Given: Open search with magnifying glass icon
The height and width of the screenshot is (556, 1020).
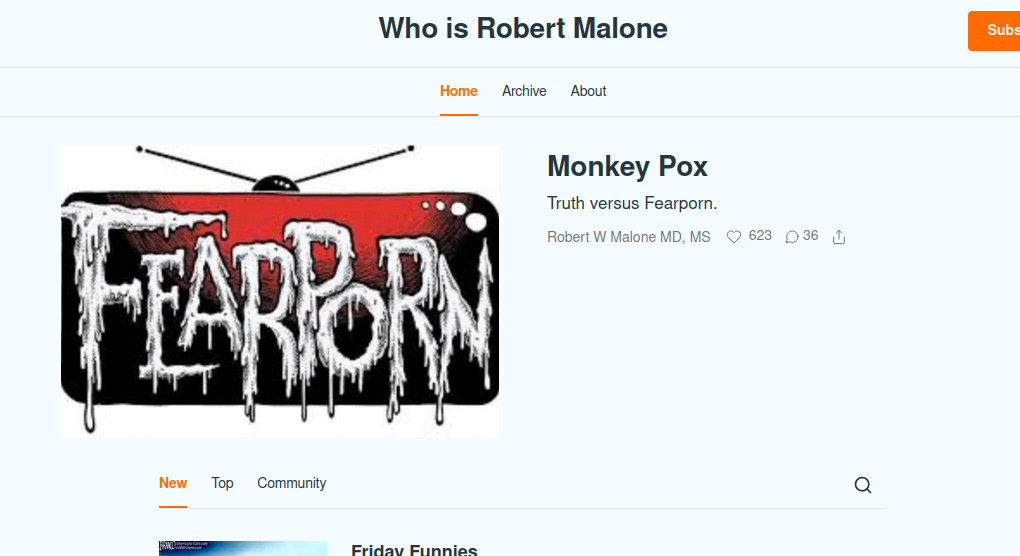Looking at the screenshot, I should (863, 484).
